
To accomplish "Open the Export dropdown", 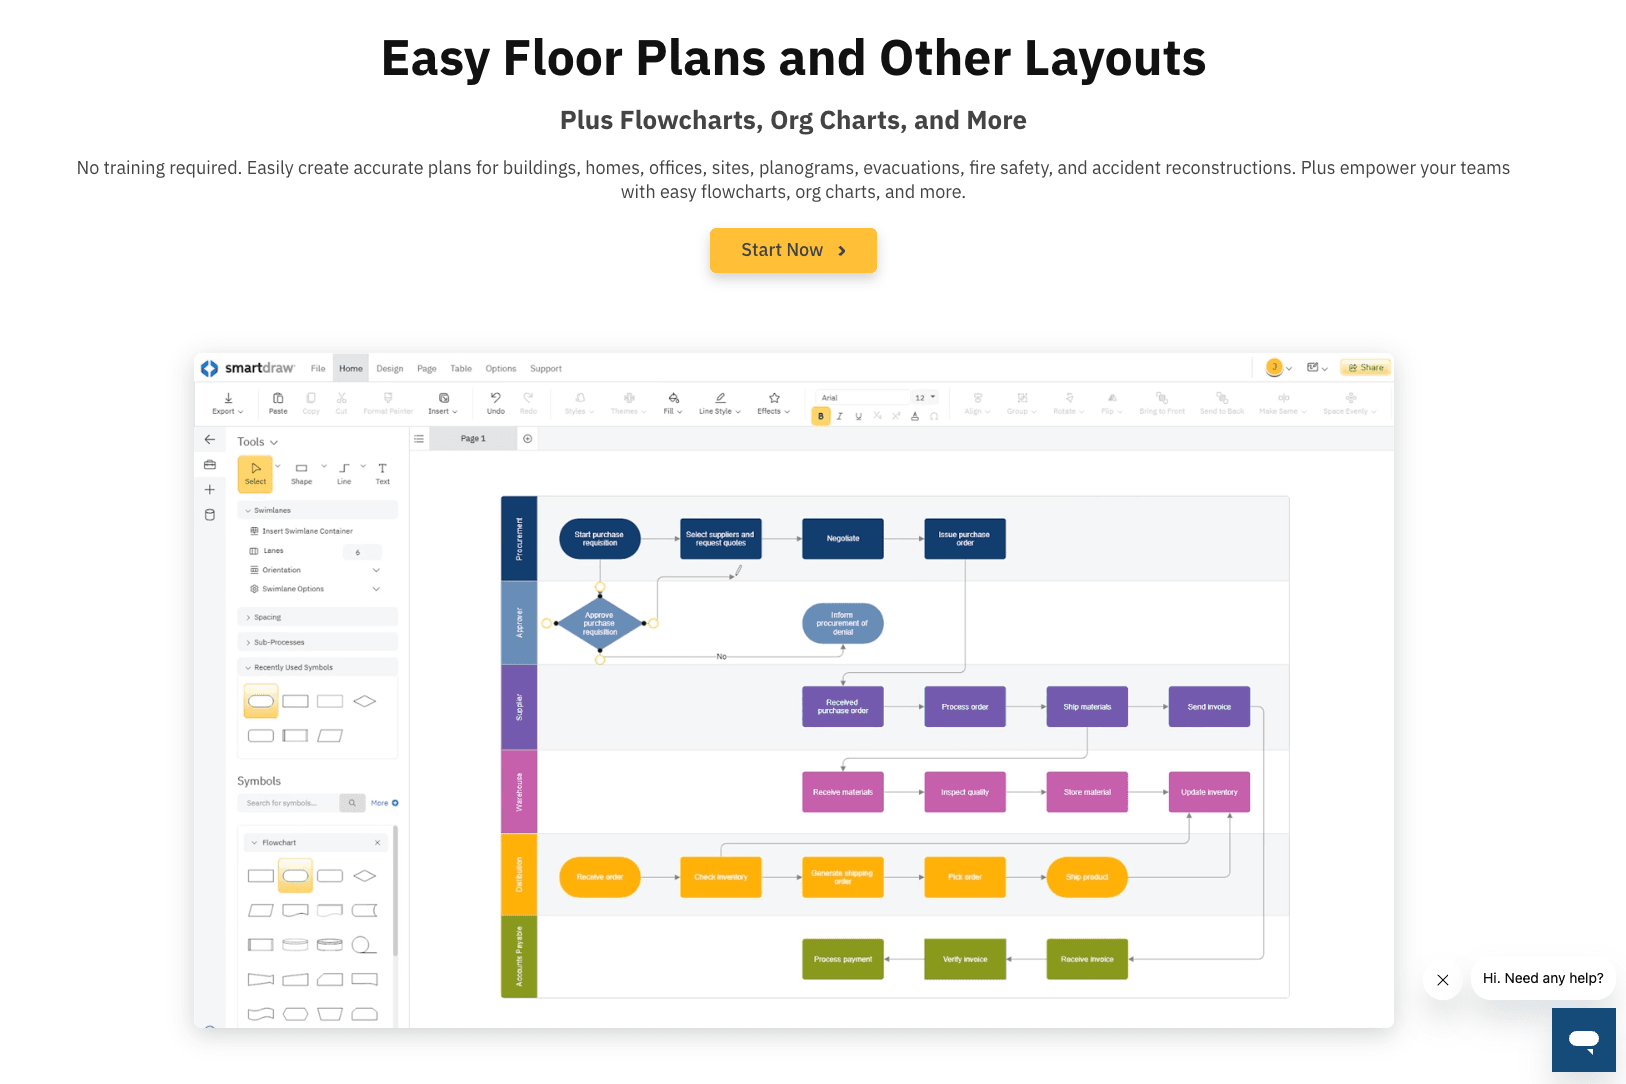I will point(228,404).
